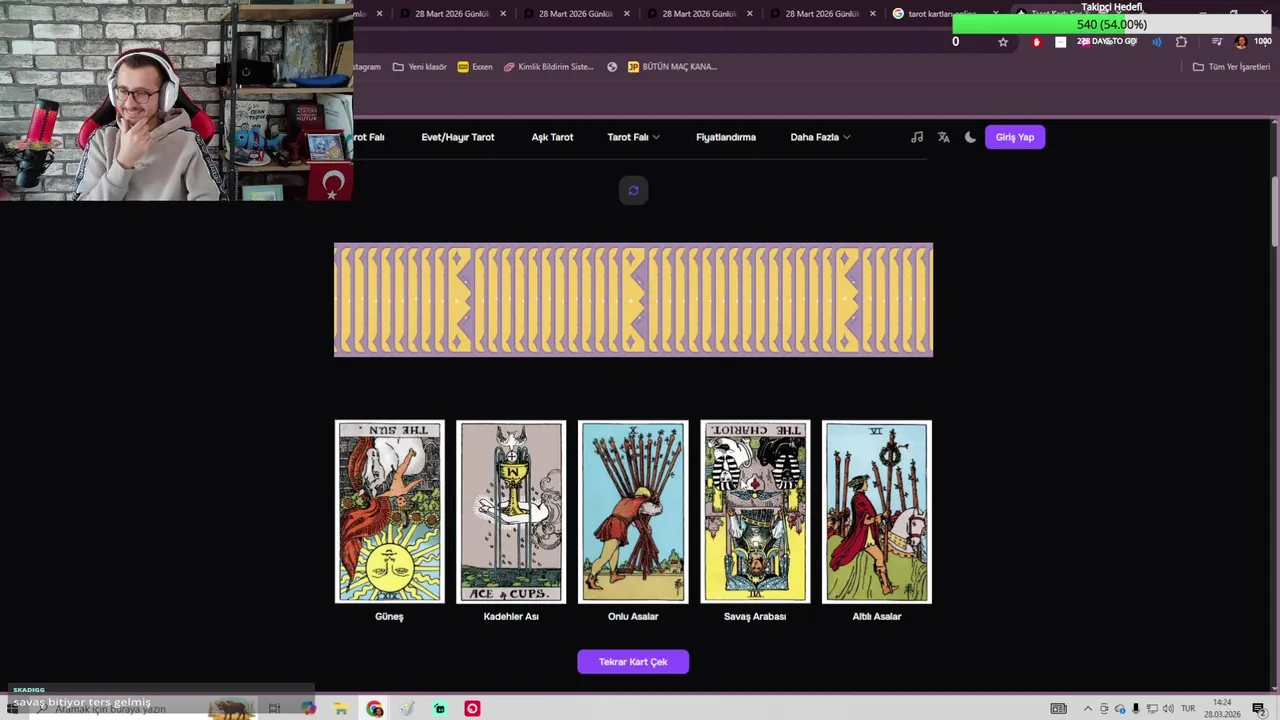This screenshot has width=1280, height=720.
Task: Open the BÜTÜN MAÇ KANA... bookmark
Action: [672, 67]
